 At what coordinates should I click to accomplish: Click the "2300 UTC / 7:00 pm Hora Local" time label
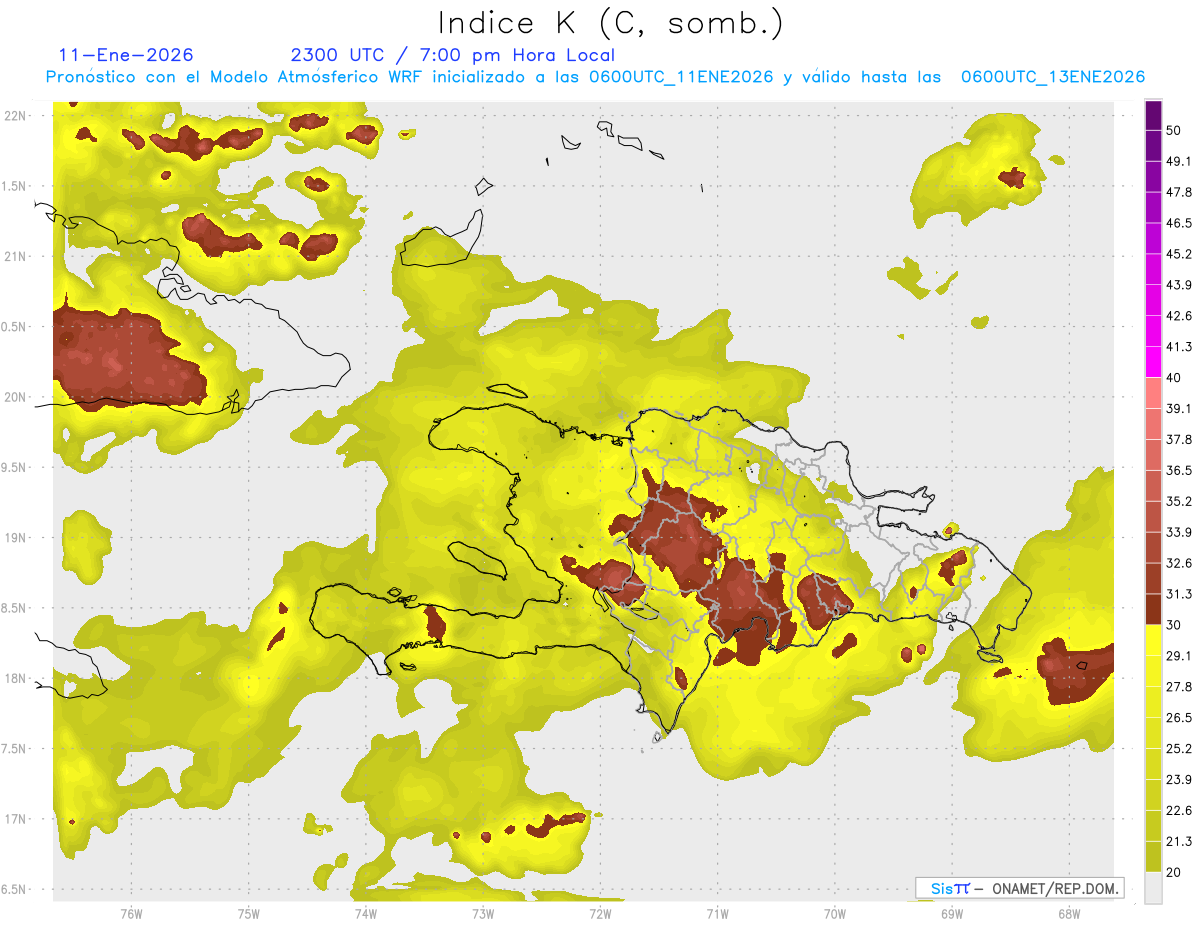[x=452, y=55]
